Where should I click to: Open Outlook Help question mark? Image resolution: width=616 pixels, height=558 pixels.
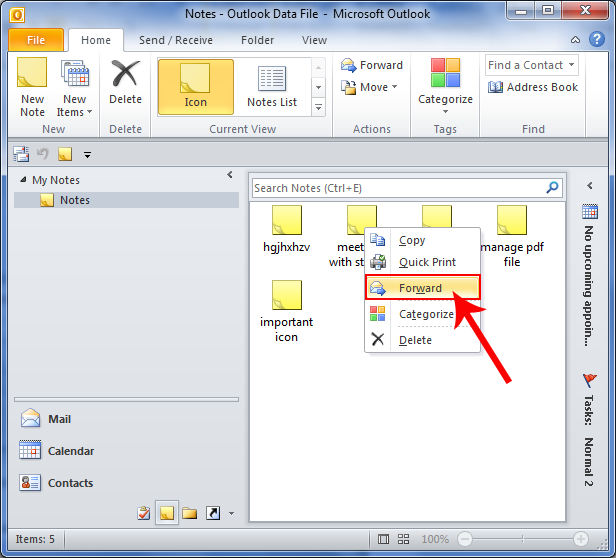597,39
